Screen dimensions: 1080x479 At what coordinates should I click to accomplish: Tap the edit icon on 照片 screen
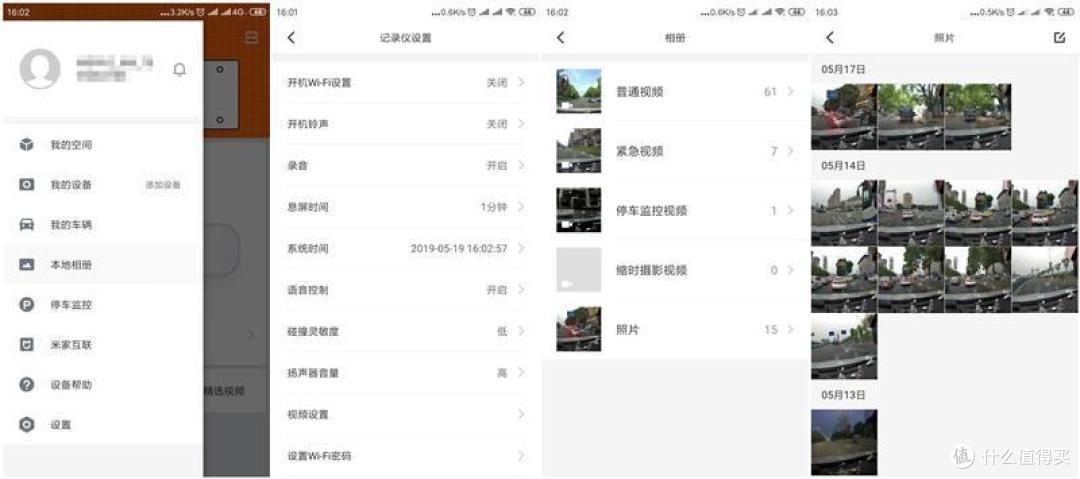coord(1059,38)
